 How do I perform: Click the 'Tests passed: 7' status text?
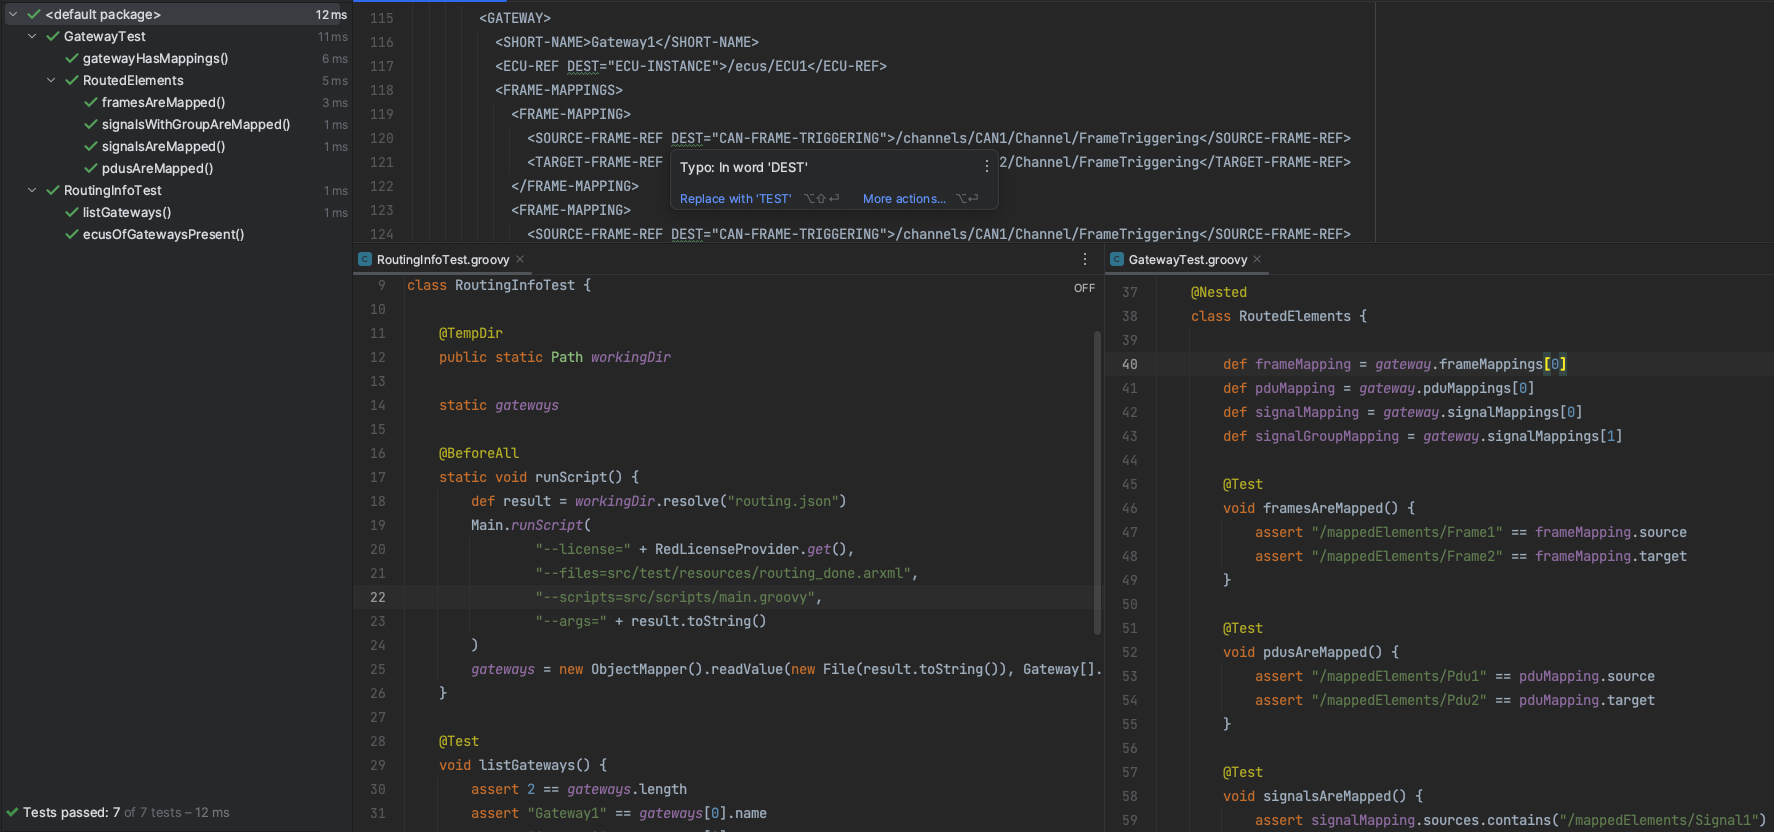point(71,812)
